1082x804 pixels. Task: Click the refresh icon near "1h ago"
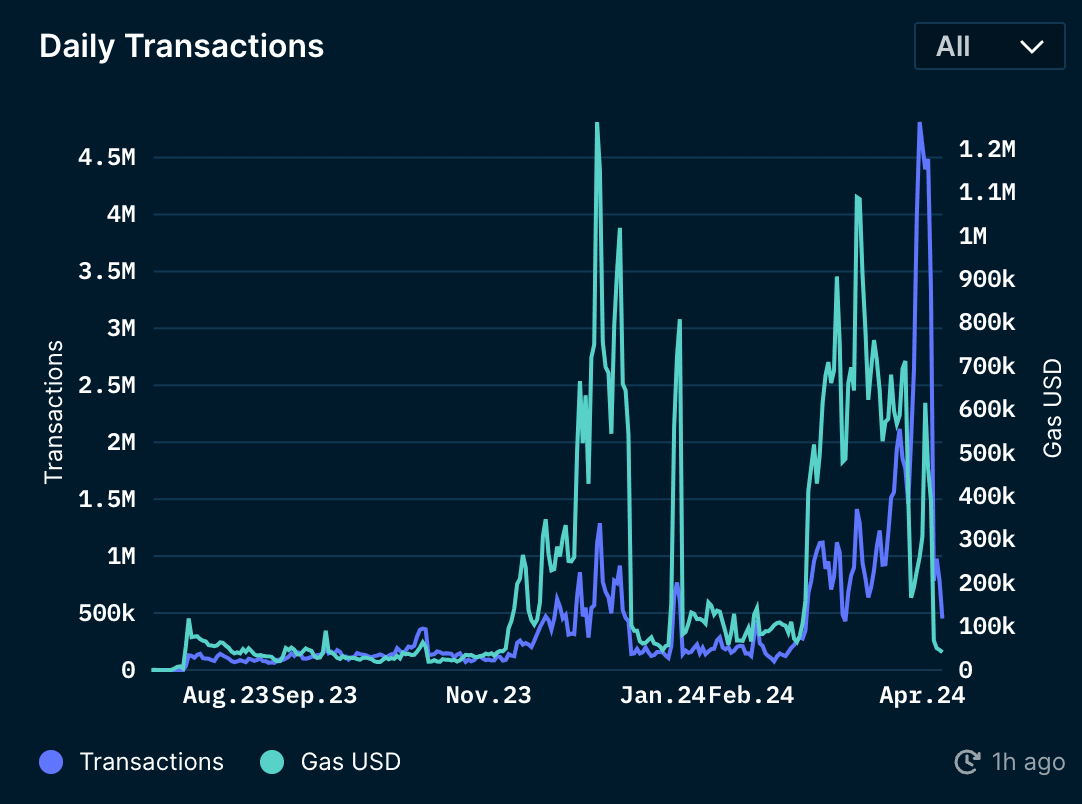966,762
